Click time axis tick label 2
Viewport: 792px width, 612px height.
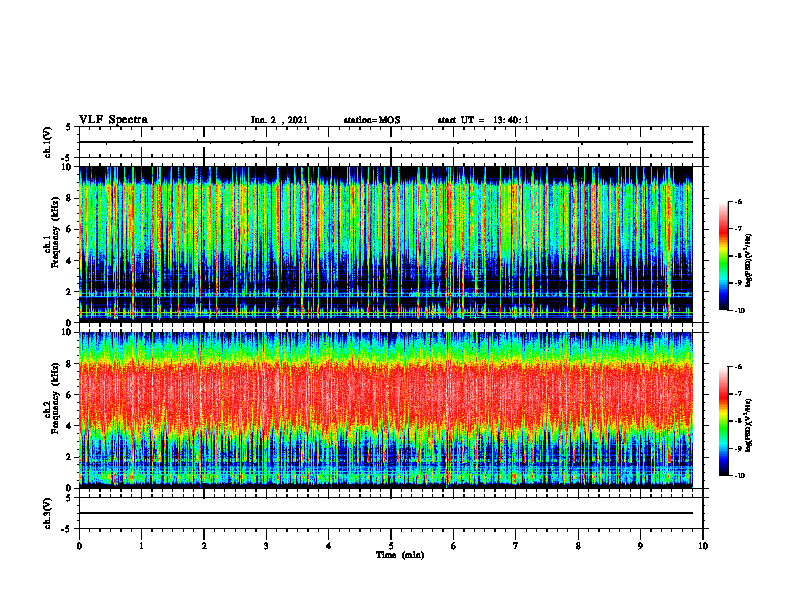pos(204,546)
